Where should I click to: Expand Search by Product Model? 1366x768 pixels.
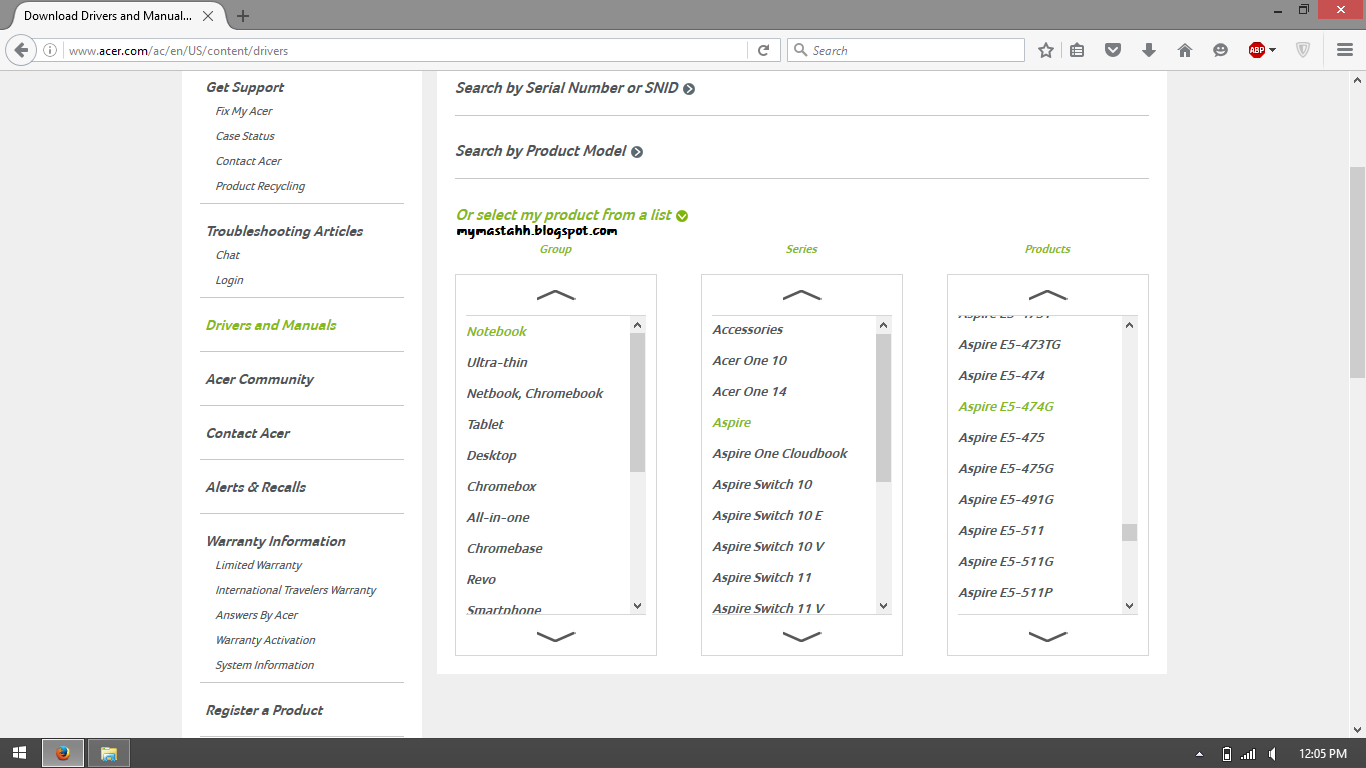[549, 151]
